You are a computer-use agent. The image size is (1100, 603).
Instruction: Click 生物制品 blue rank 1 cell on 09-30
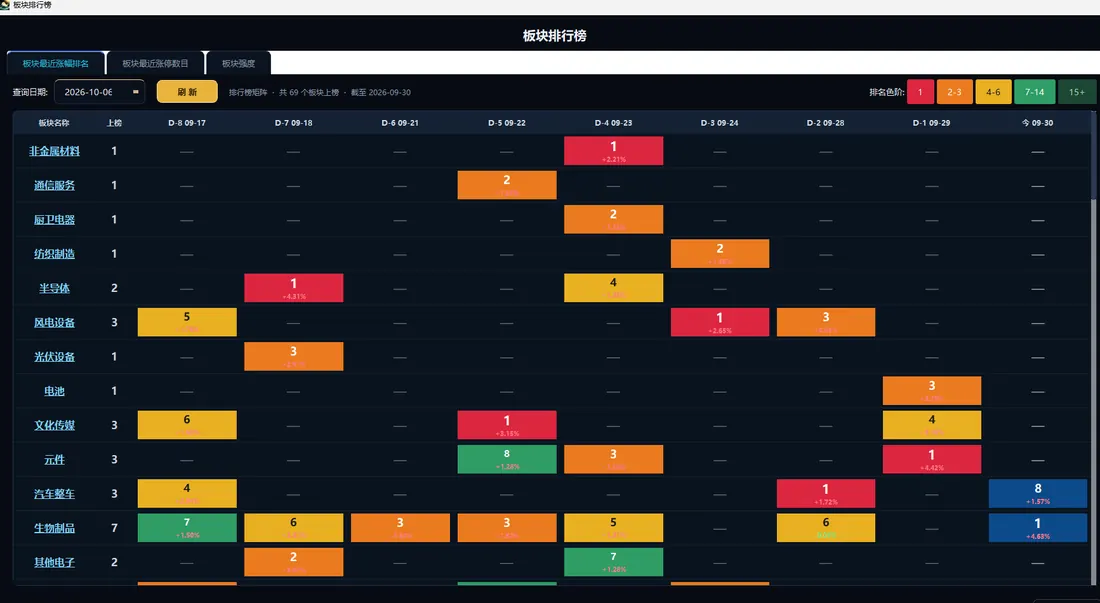1038,528
